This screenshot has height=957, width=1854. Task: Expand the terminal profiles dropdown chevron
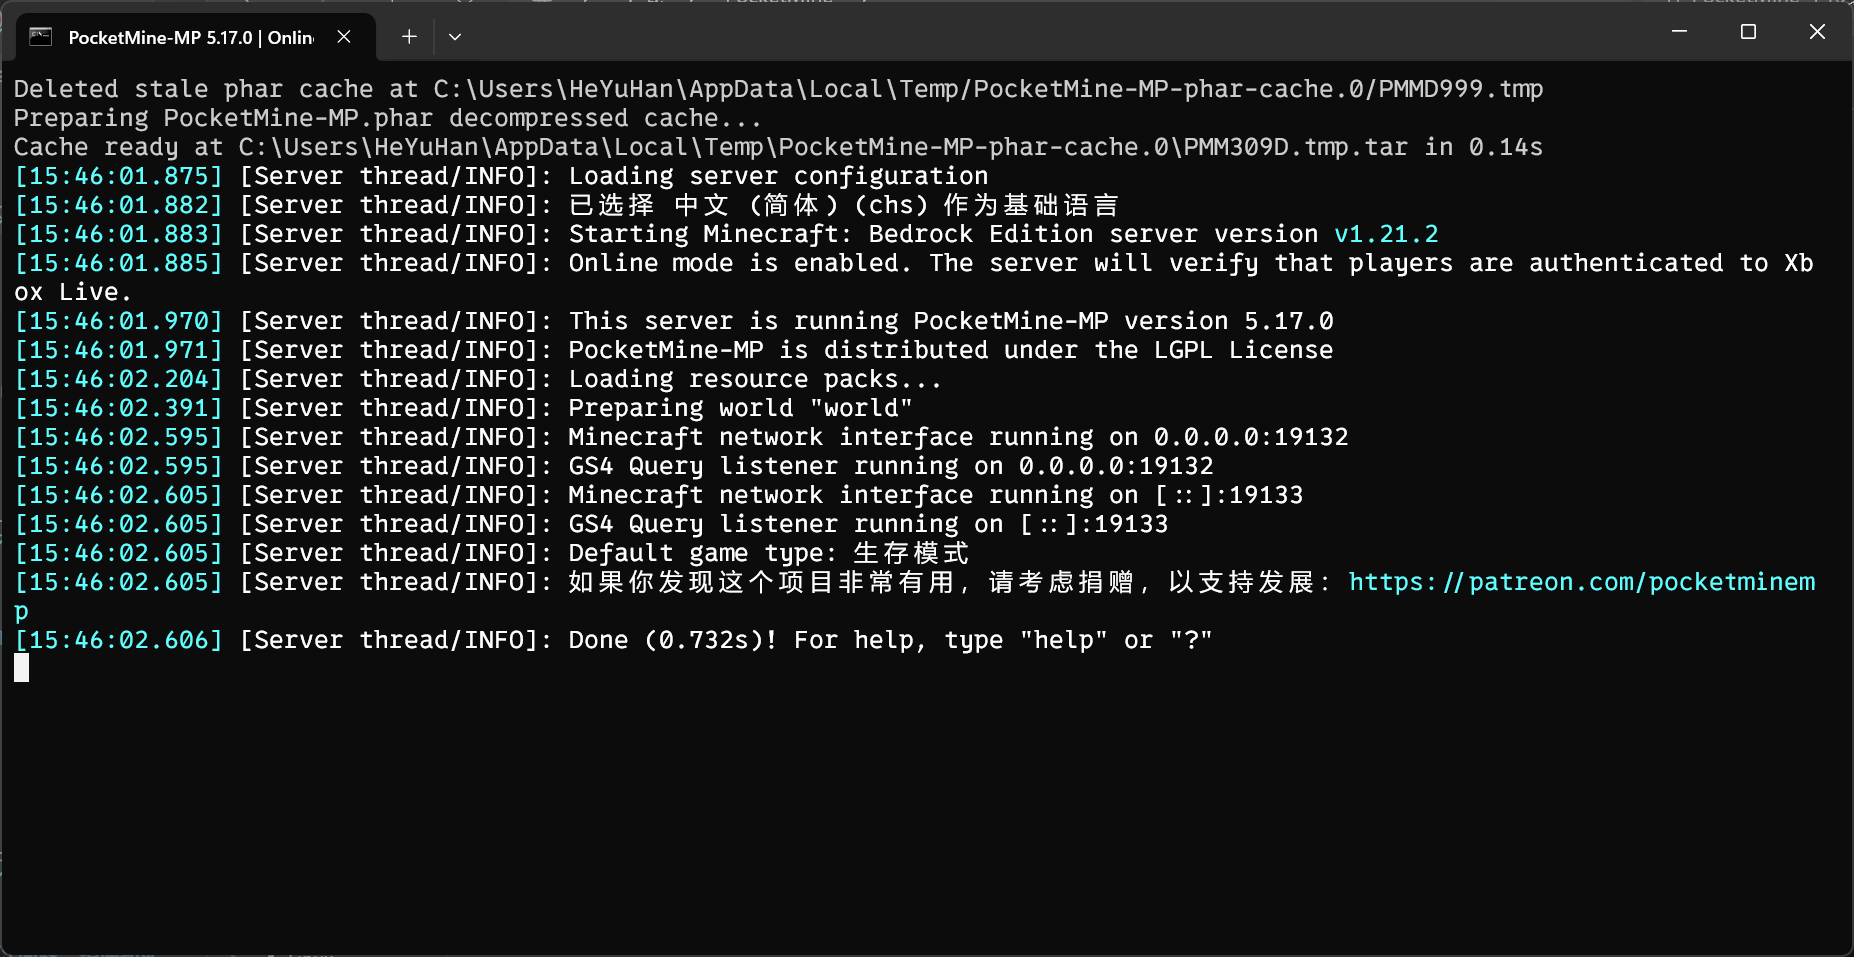(455, 37)
